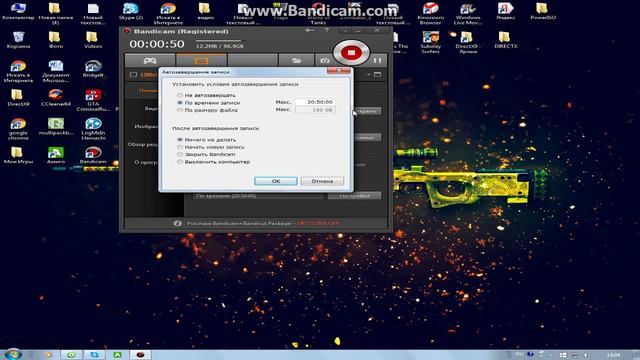Switch to Bandicam game recording mode

tap(150, 61)
